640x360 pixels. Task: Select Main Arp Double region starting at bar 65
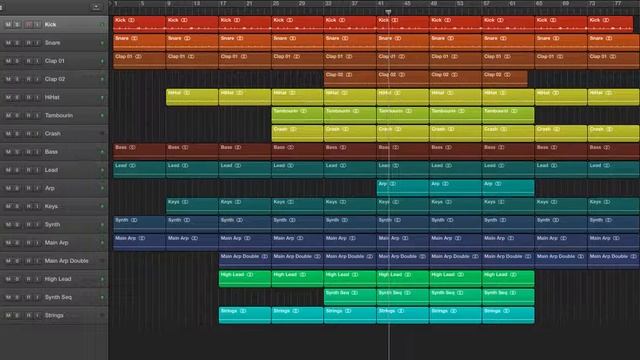coord(561,260)
